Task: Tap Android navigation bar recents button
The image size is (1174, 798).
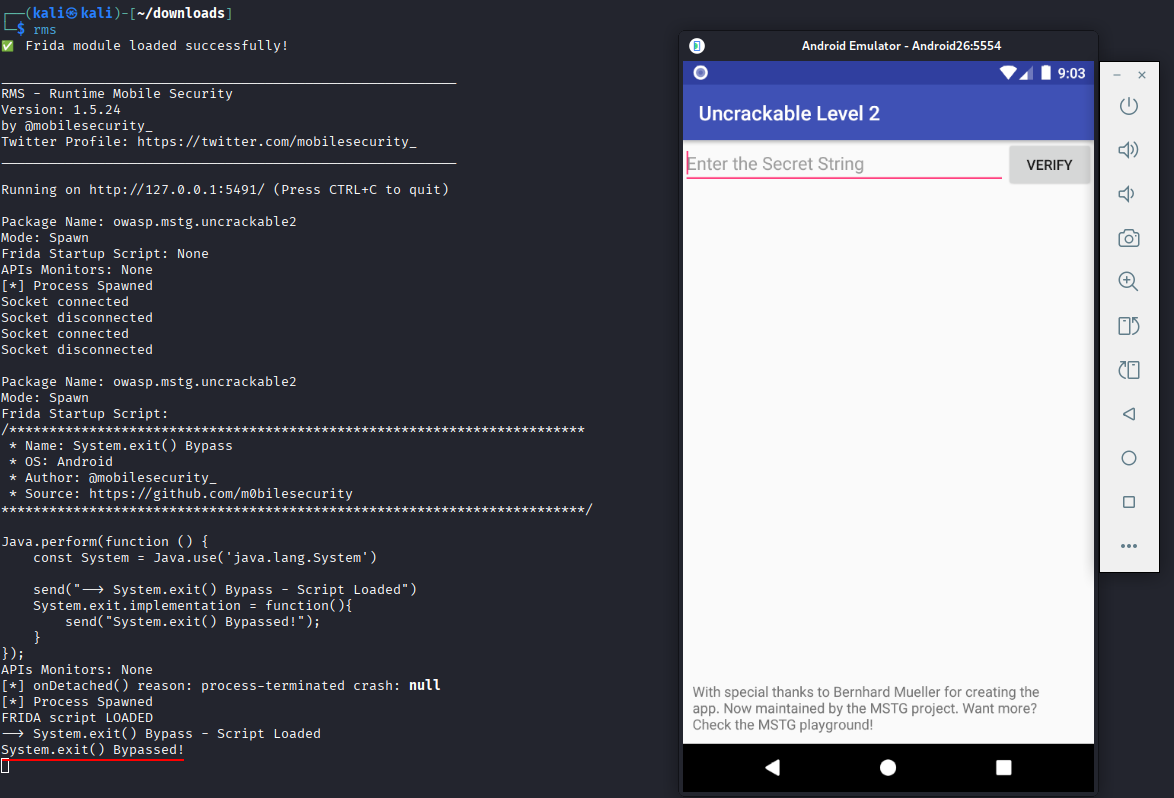Action: 1004,768
